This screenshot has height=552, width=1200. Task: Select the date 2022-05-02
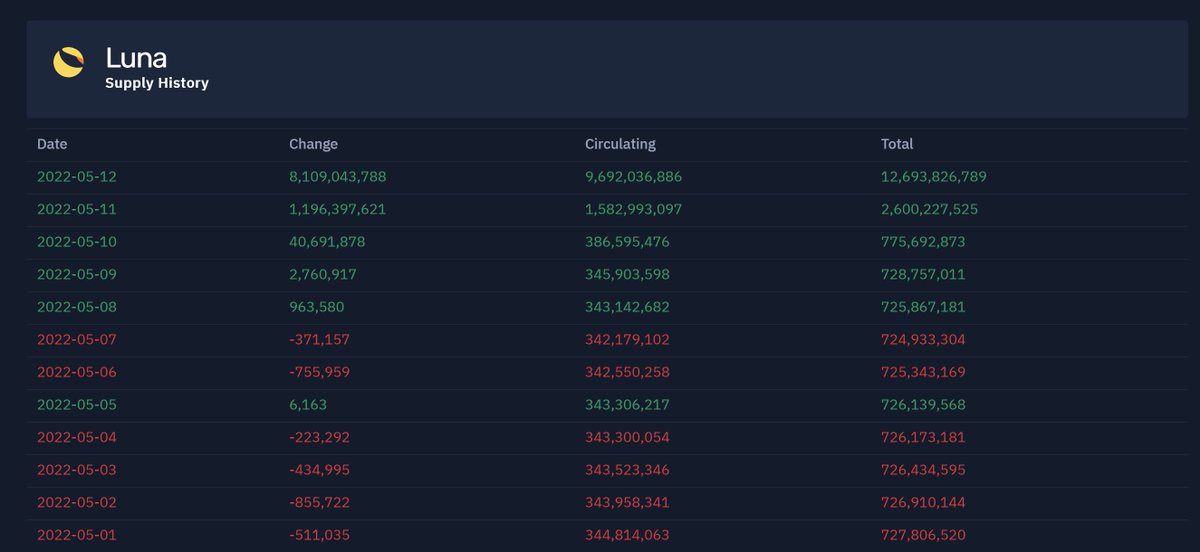tap(77, 502)
